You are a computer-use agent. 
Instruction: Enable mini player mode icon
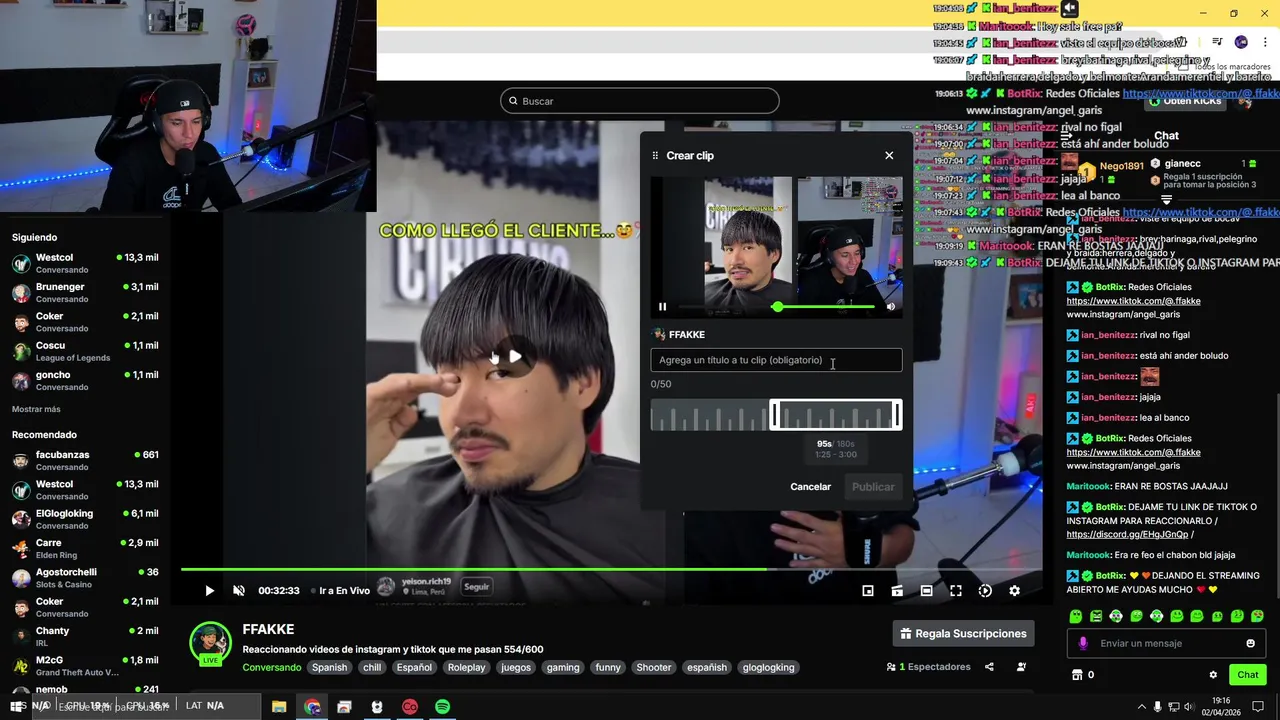[x=868, y=591]
